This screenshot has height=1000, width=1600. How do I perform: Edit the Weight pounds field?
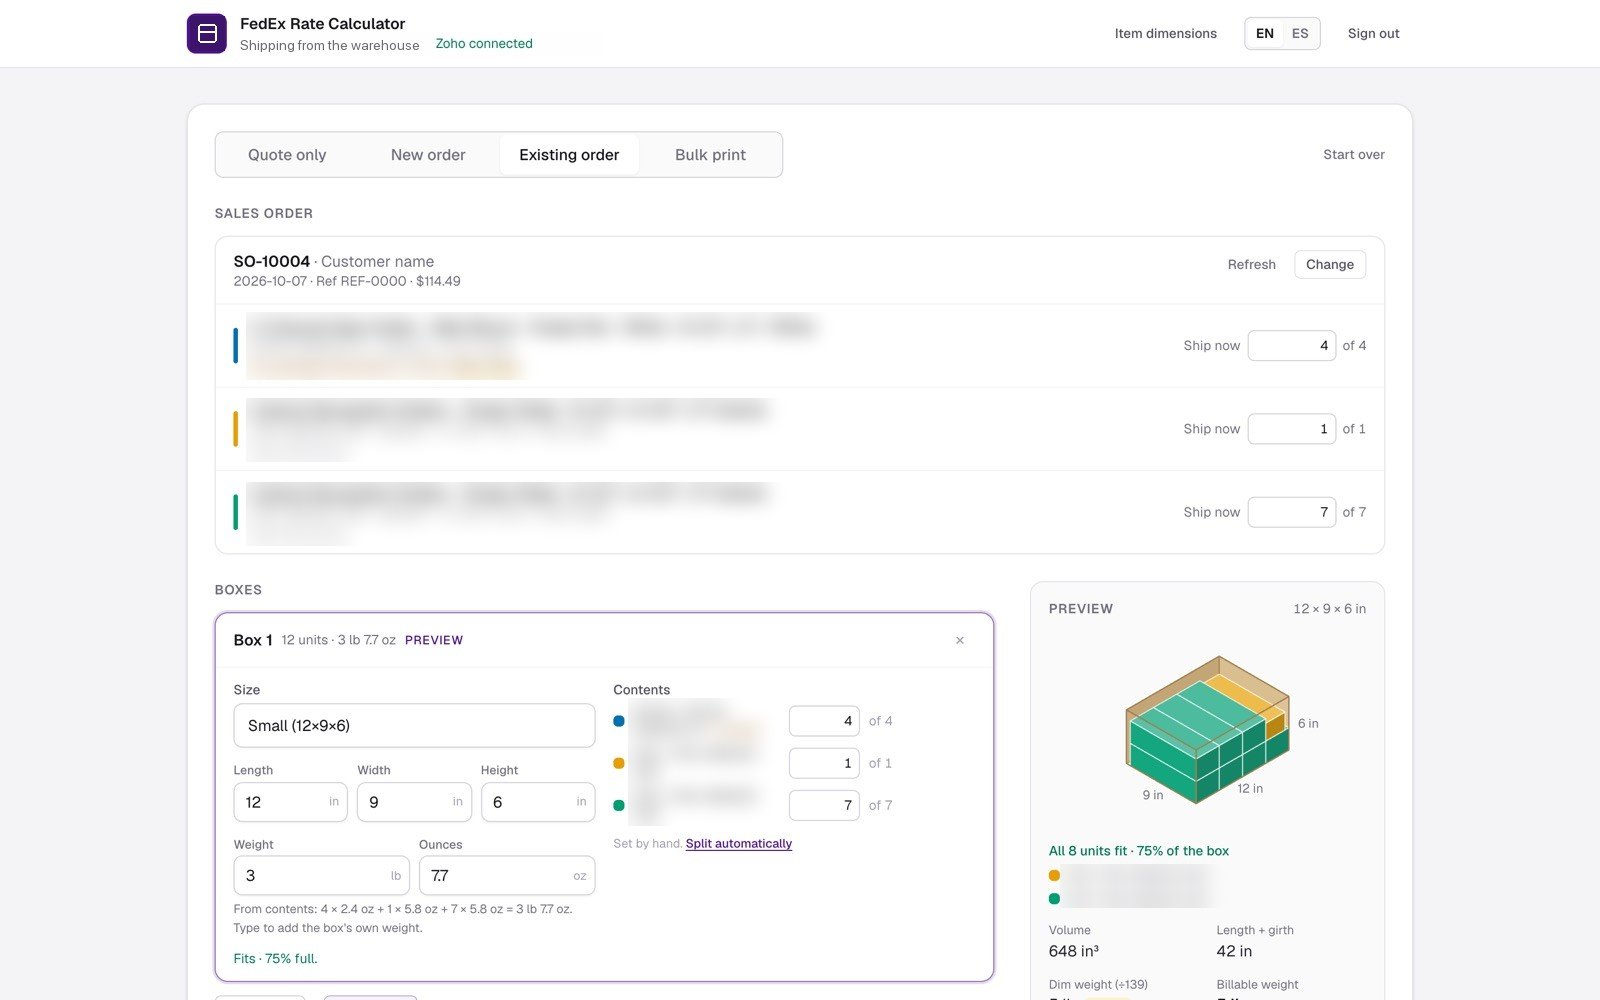click(322, 875)
